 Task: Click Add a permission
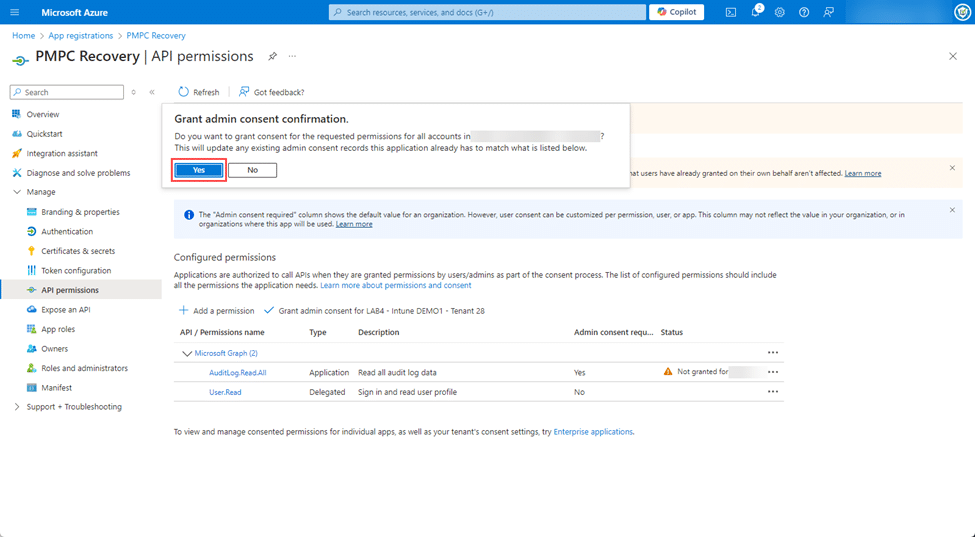click(216, 311)
